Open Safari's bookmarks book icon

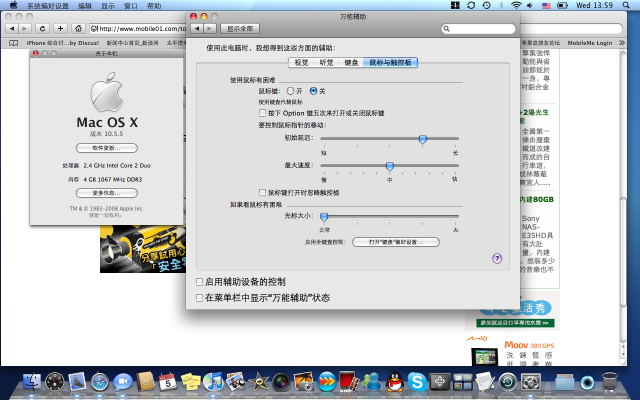click(x=13, y=43)
